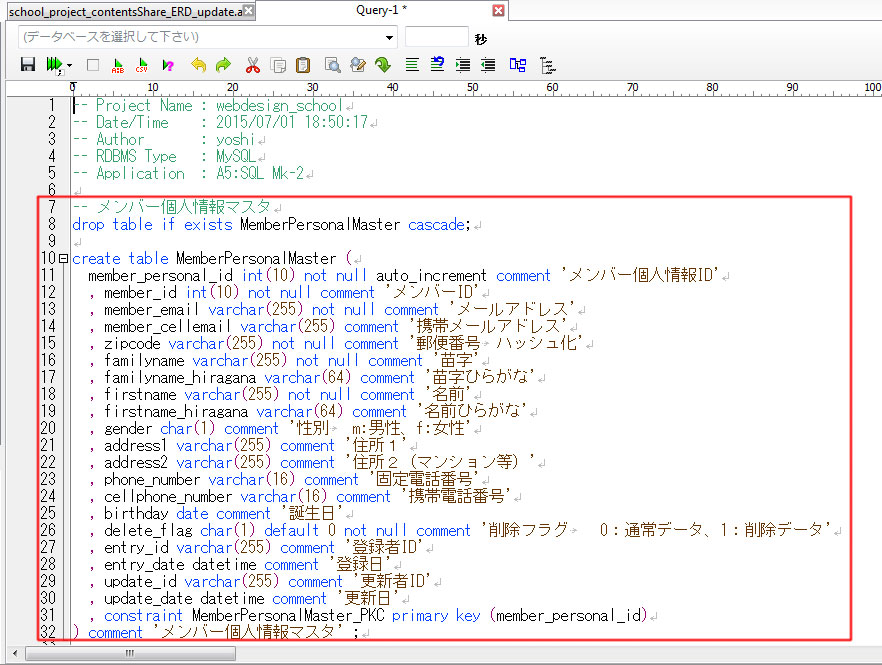Open the Find and Replace tool
Viewport: 882px width, 665px height.
click(358, 65)
